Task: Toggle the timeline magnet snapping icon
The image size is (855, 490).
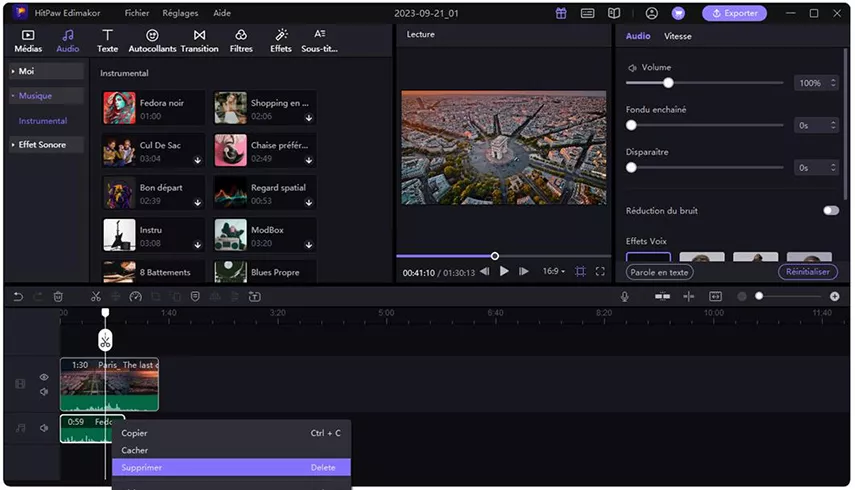Action: 663,297
